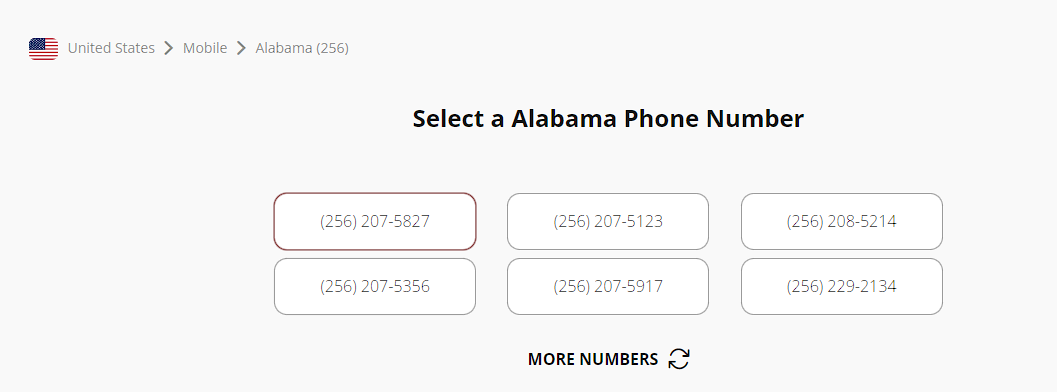Click the highlighted number ending in 5827
Screen dimensions: 1057x392
click(375, 222)
